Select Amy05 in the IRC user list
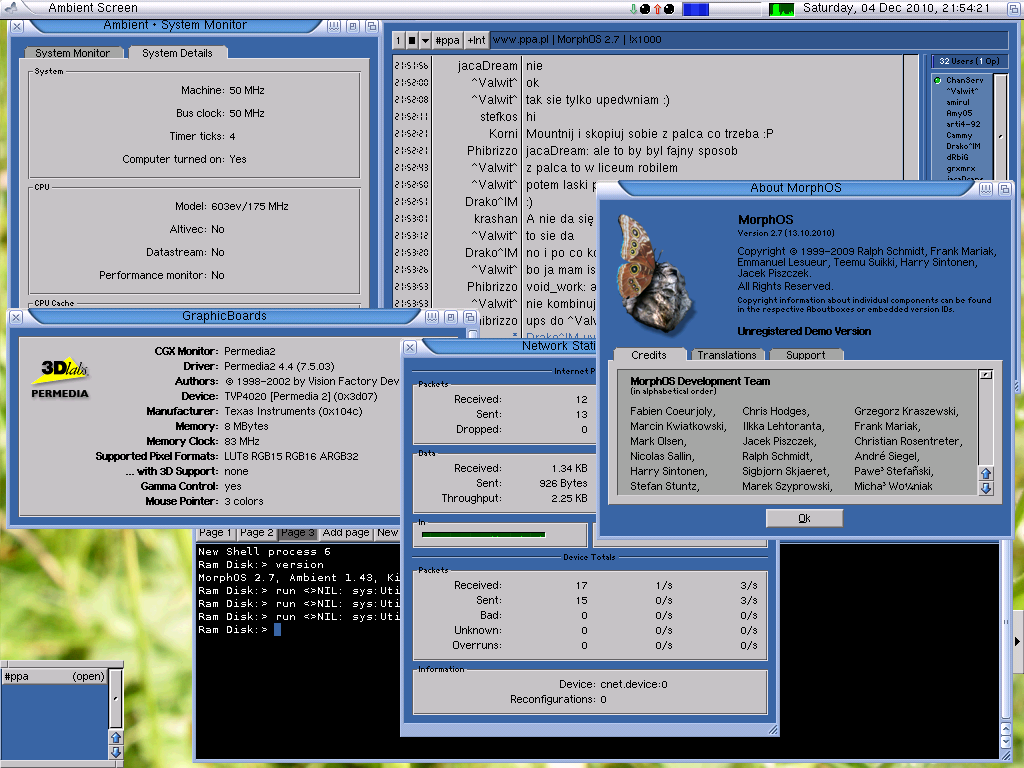 [x=959, y=113]
